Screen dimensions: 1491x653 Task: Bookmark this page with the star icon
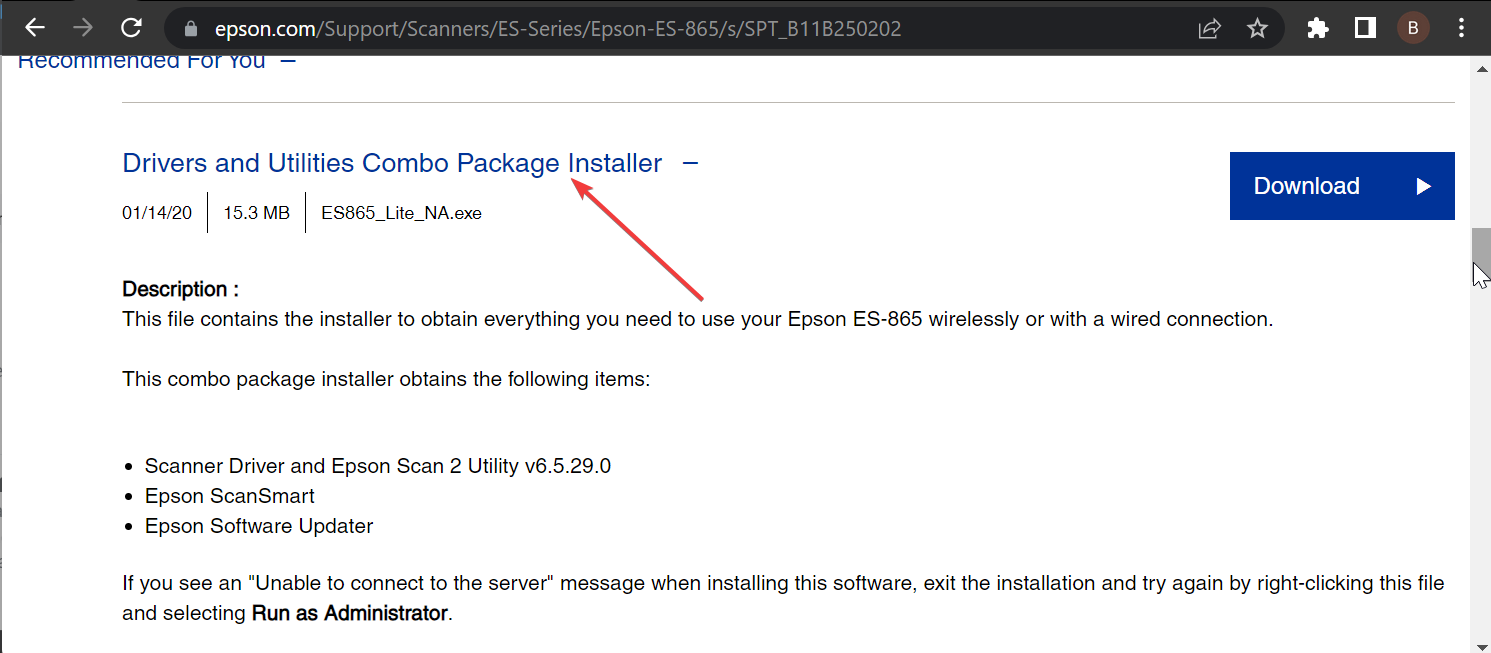[1257, 29]
